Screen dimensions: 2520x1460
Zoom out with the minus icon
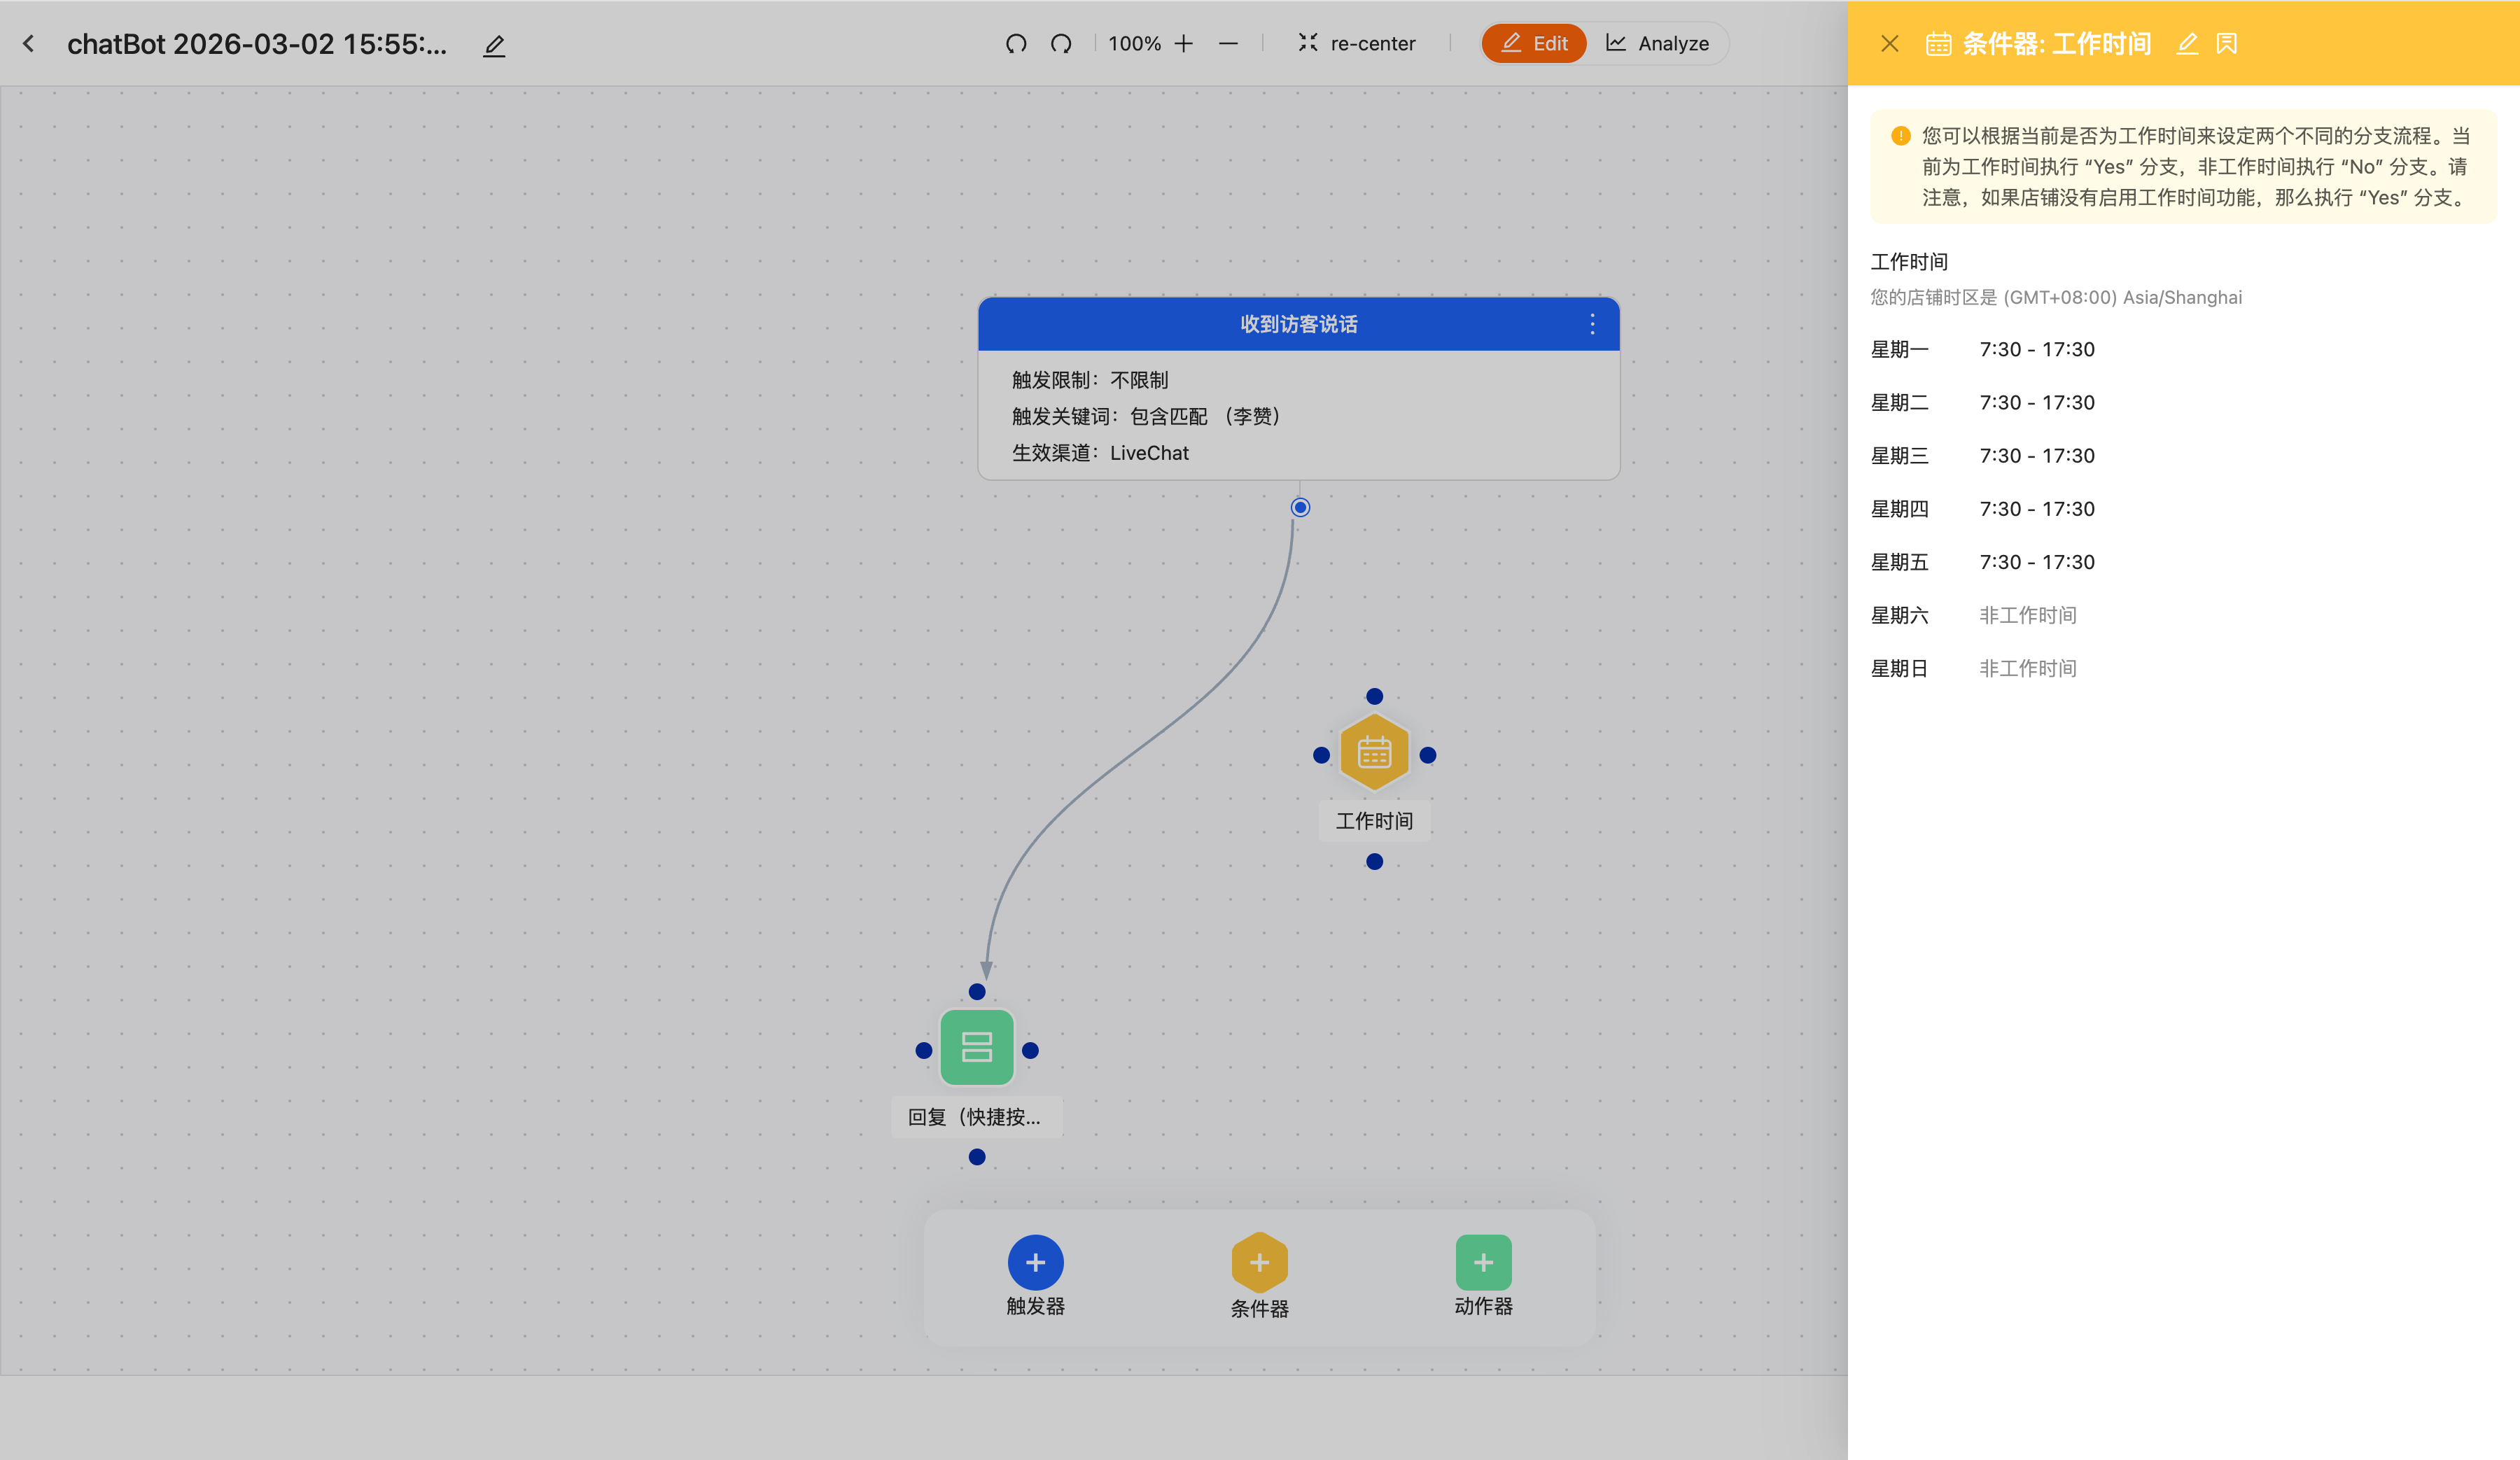pyautogui.click(x=1229, y=44)
